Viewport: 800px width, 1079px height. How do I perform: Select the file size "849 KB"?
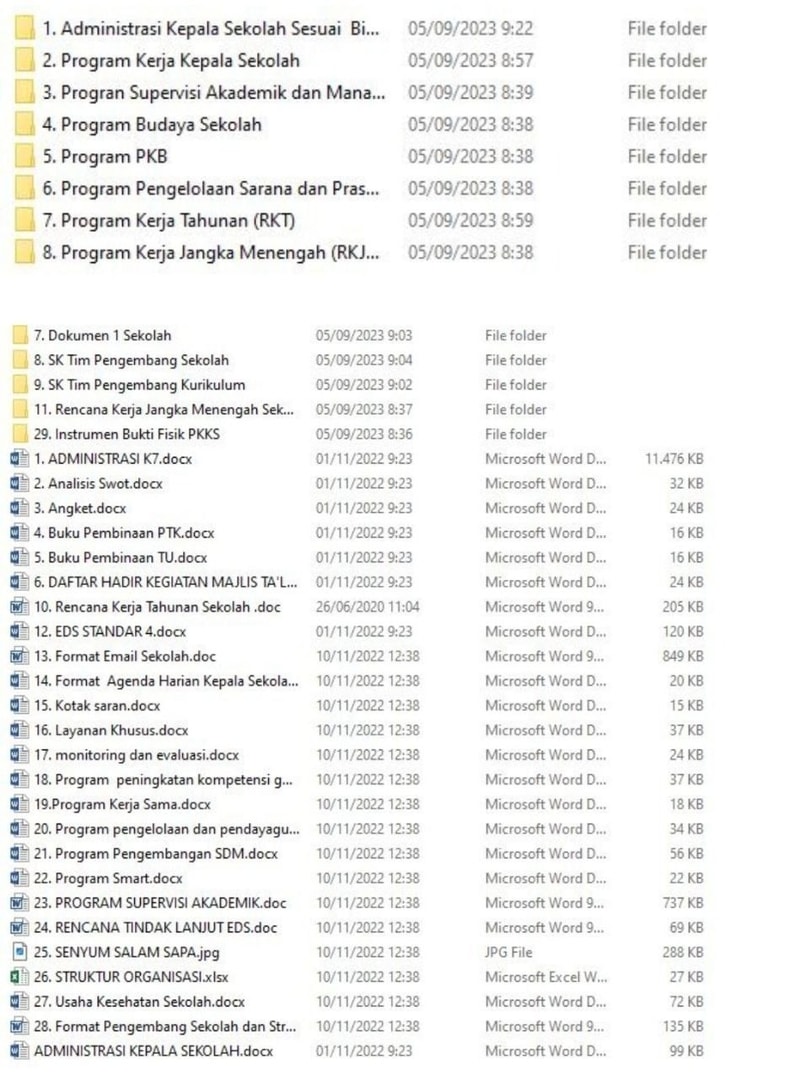(x=683, y=656)
